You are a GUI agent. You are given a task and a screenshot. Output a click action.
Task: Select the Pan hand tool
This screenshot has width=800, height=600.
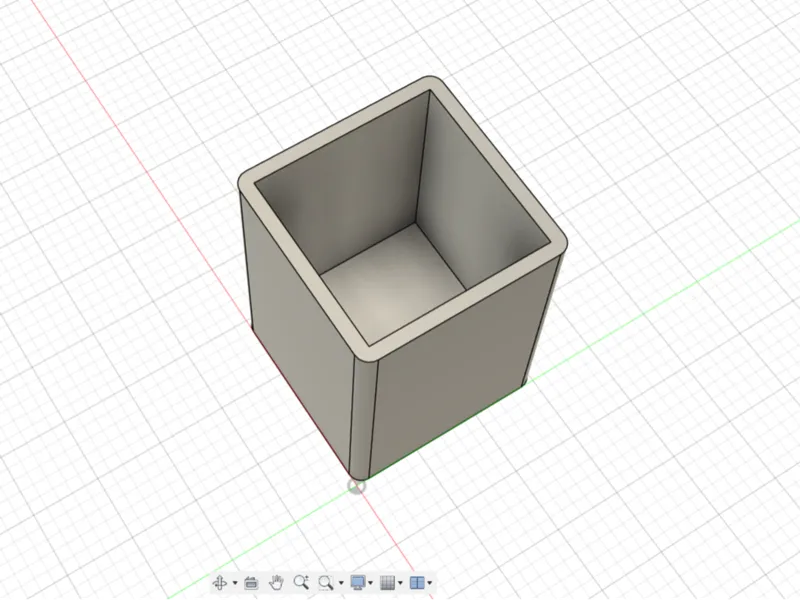tap(277, 583)
